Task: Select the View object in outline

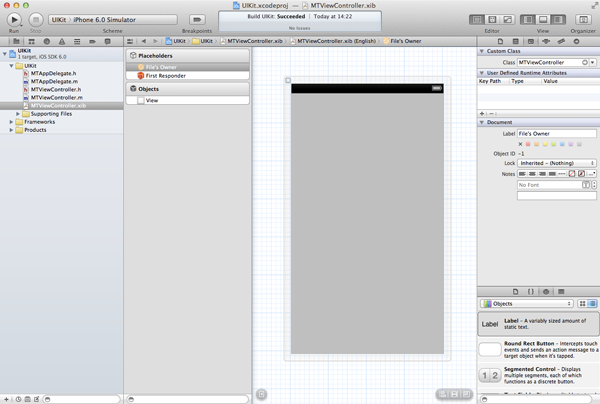Action: coord(188,100)
